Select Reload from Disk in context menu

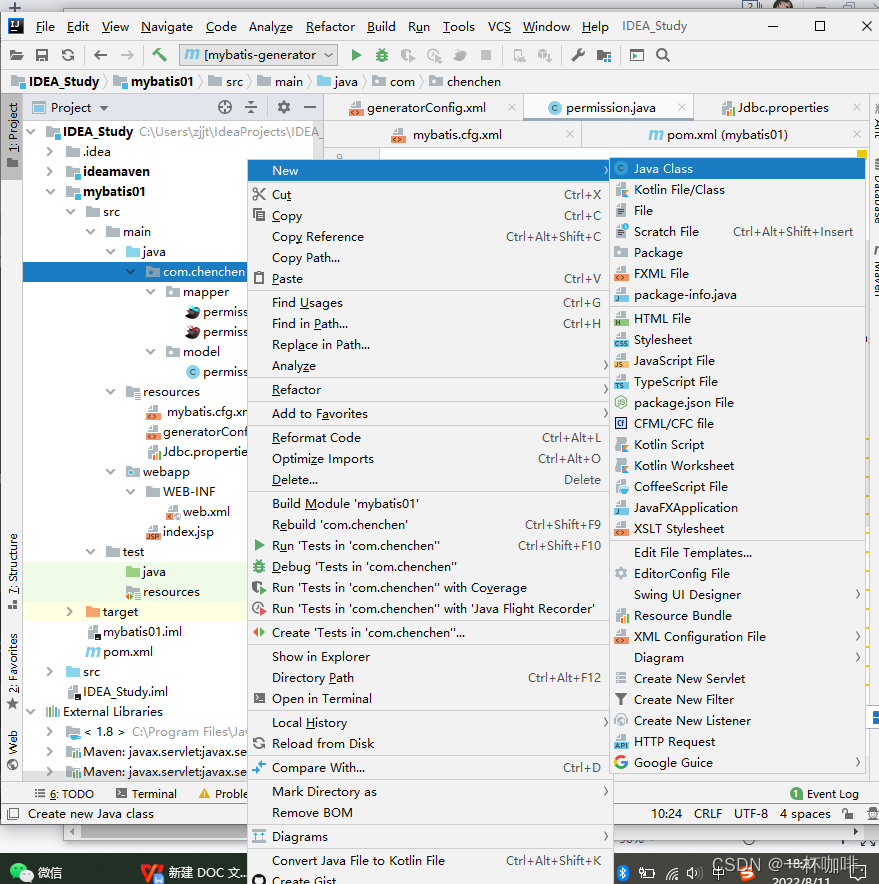[429, 744]
